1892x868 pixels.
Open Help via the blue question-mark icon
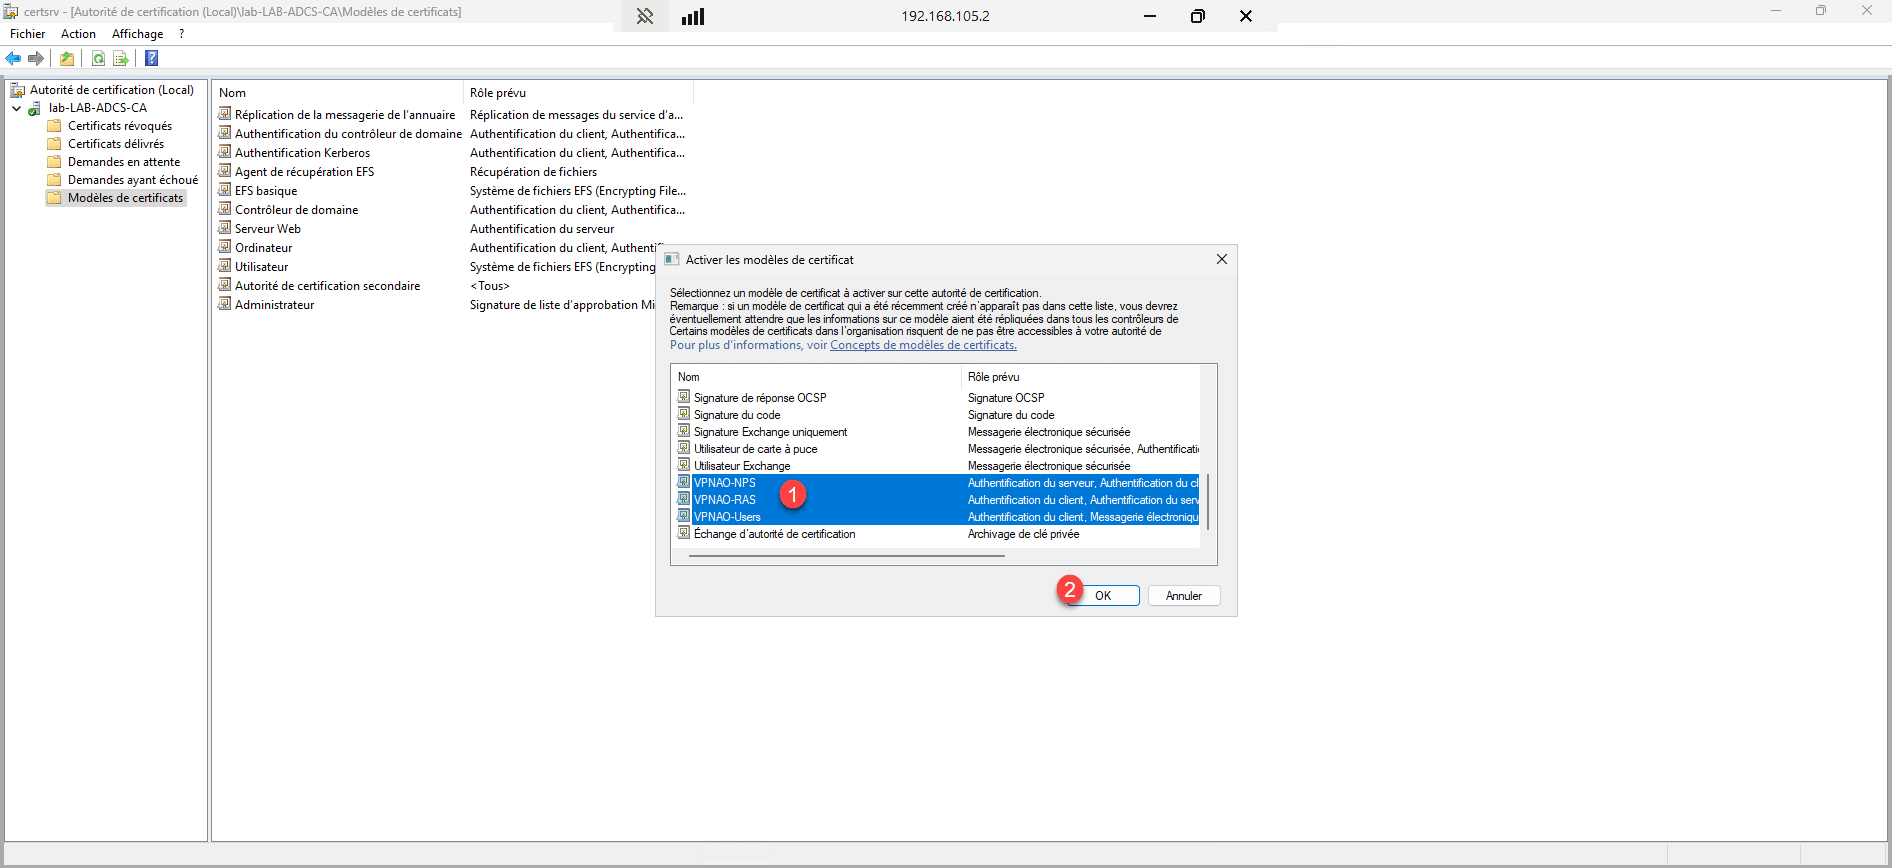(152, 59)
